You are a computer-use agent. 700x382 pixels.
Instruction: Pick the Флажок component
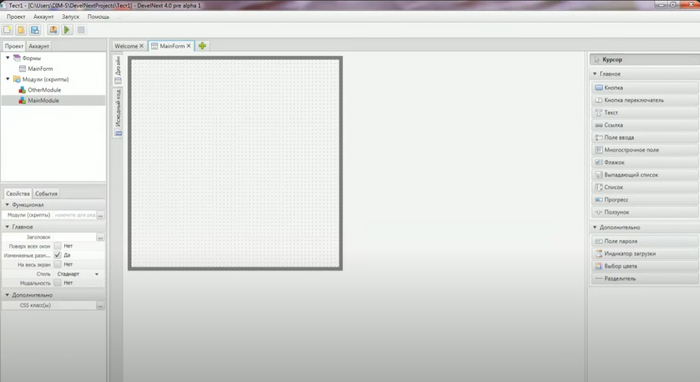645,162
